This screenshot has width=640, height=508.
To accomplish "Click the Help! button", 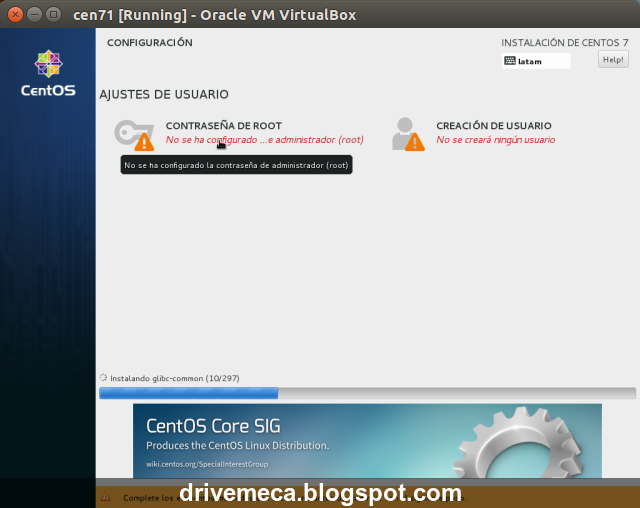I will pos(613,60).
